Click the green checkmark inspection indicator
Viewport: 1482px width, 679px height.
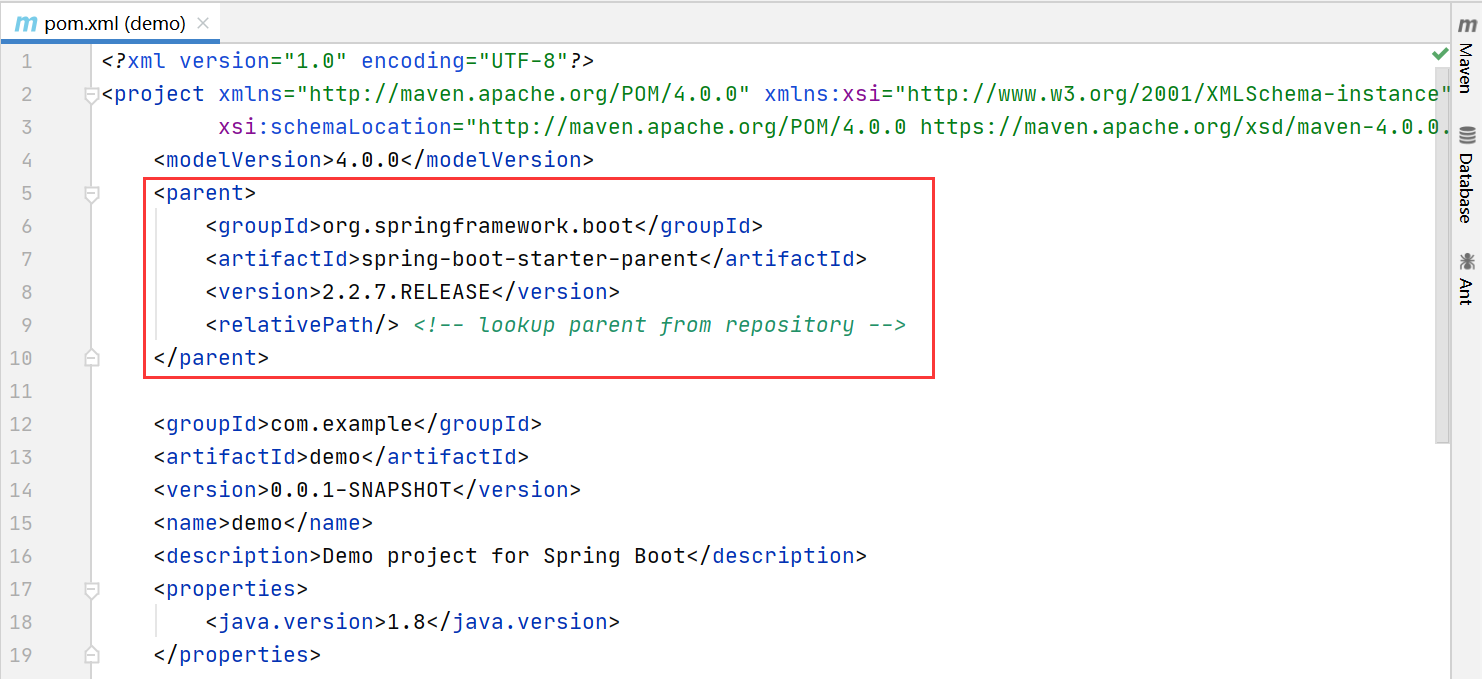pyautogui.click(x=1440, y=53)
